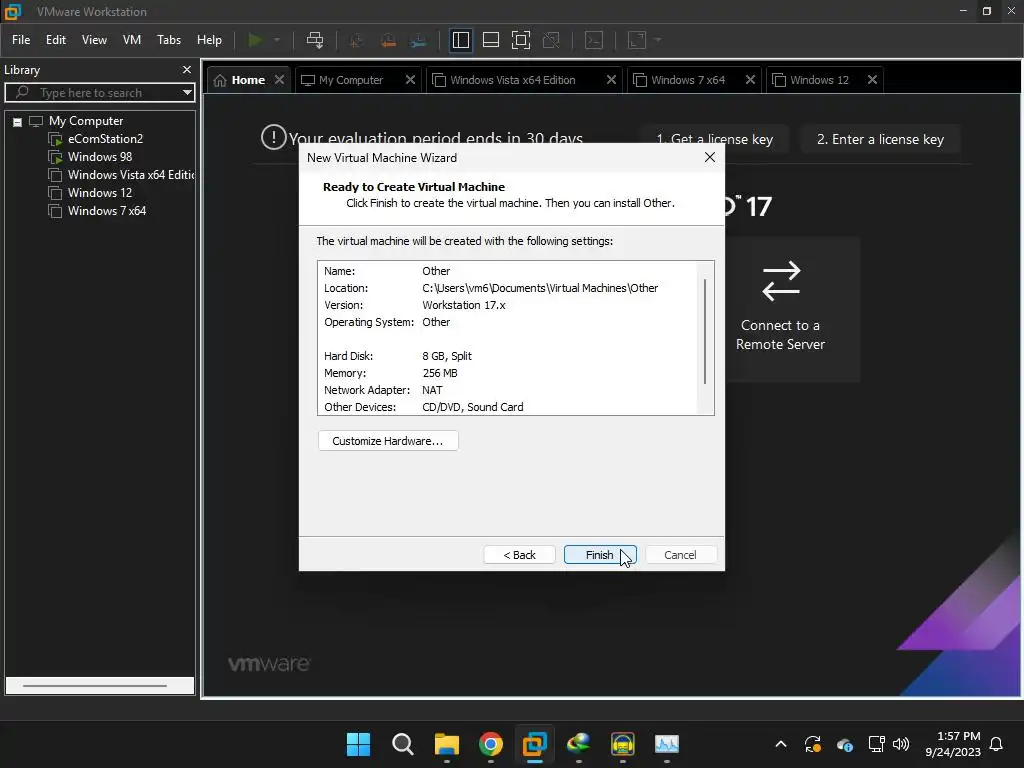Open the Tabs menu
This screenshot has width=1024, height=768.
point(168,40)
